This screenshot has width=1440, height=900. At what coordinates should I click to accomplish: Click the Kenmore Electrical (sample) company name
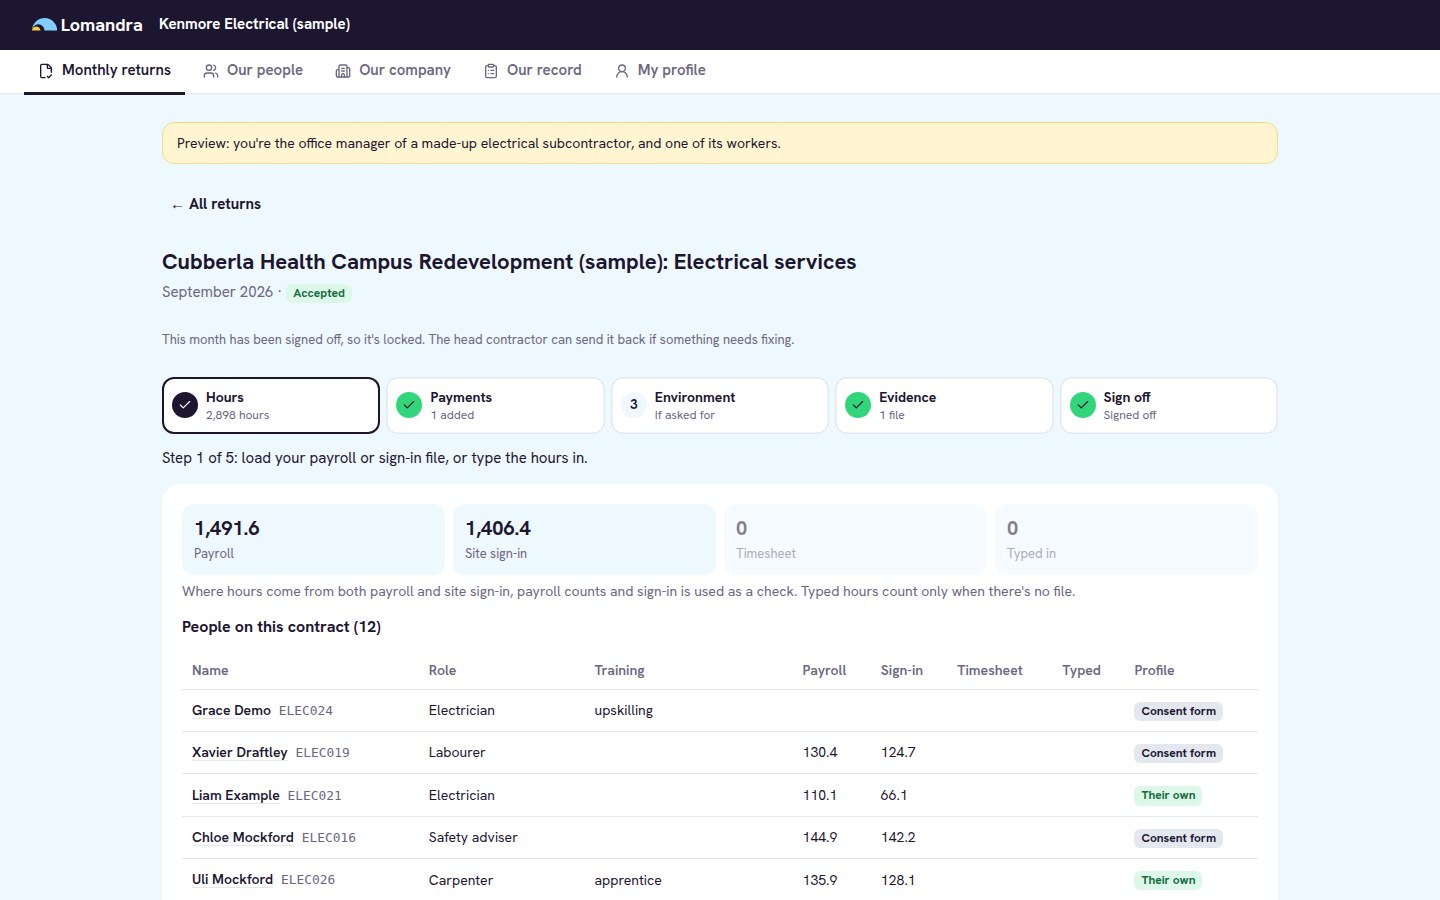255,24
